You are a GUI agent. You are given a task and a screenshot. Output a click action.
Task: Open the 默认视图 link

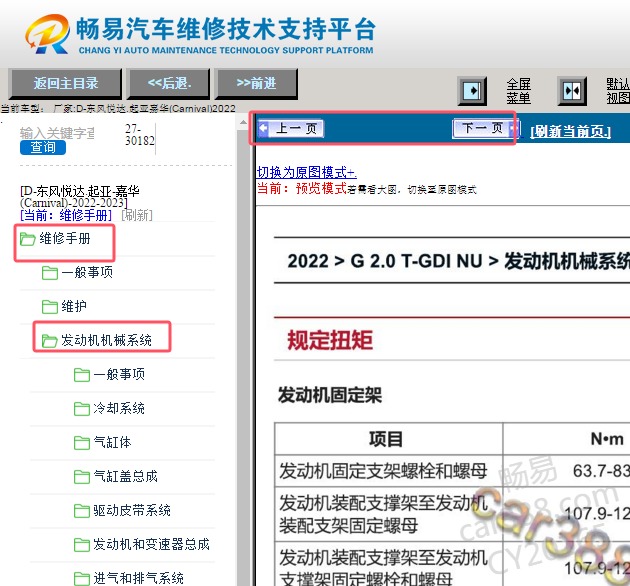(618, 91)
